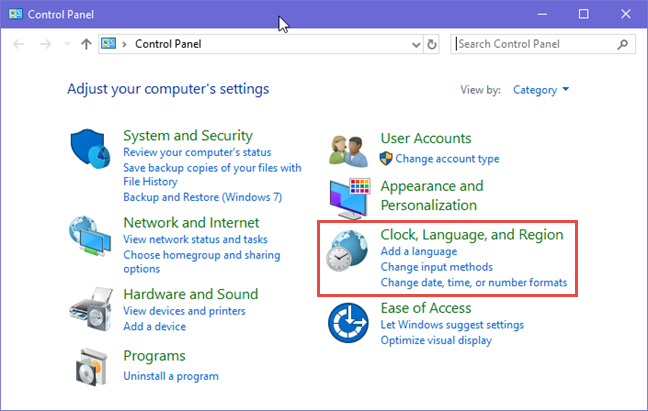This screenshot has height=411, width=648.
Task: Open the Appearance and Personalization monitor icon
Action: point(349,196)
